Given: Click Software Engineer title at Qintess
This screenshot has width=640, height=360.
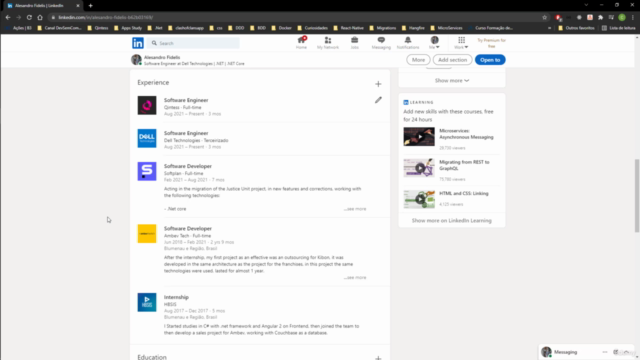Looking at the screenshot, I should pyautogui.click(x=186, y=100).
